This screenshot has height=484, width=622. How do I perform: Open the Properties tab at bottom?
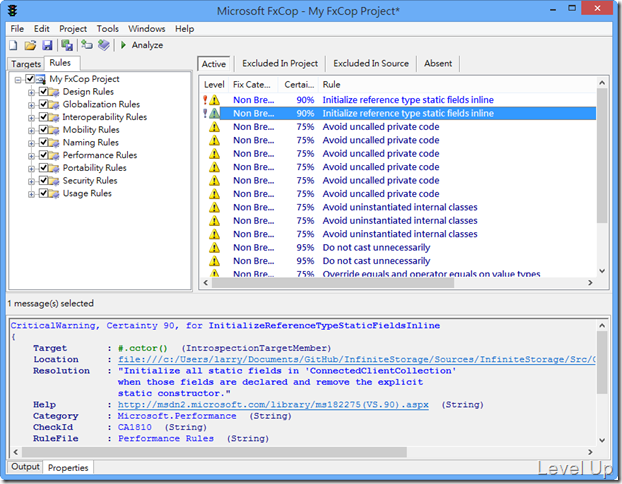point(68,468)
